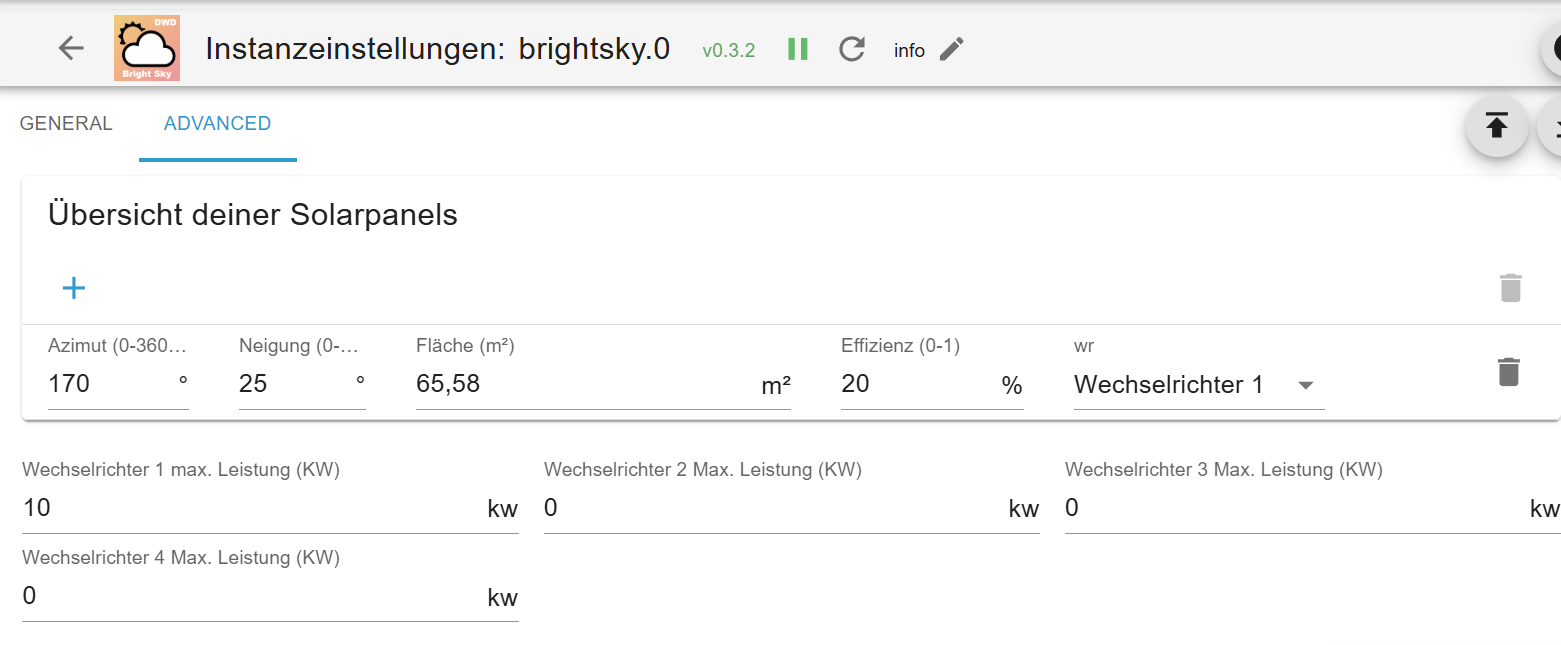
Task: Click the upload config arrow button
Action: 1496,126
